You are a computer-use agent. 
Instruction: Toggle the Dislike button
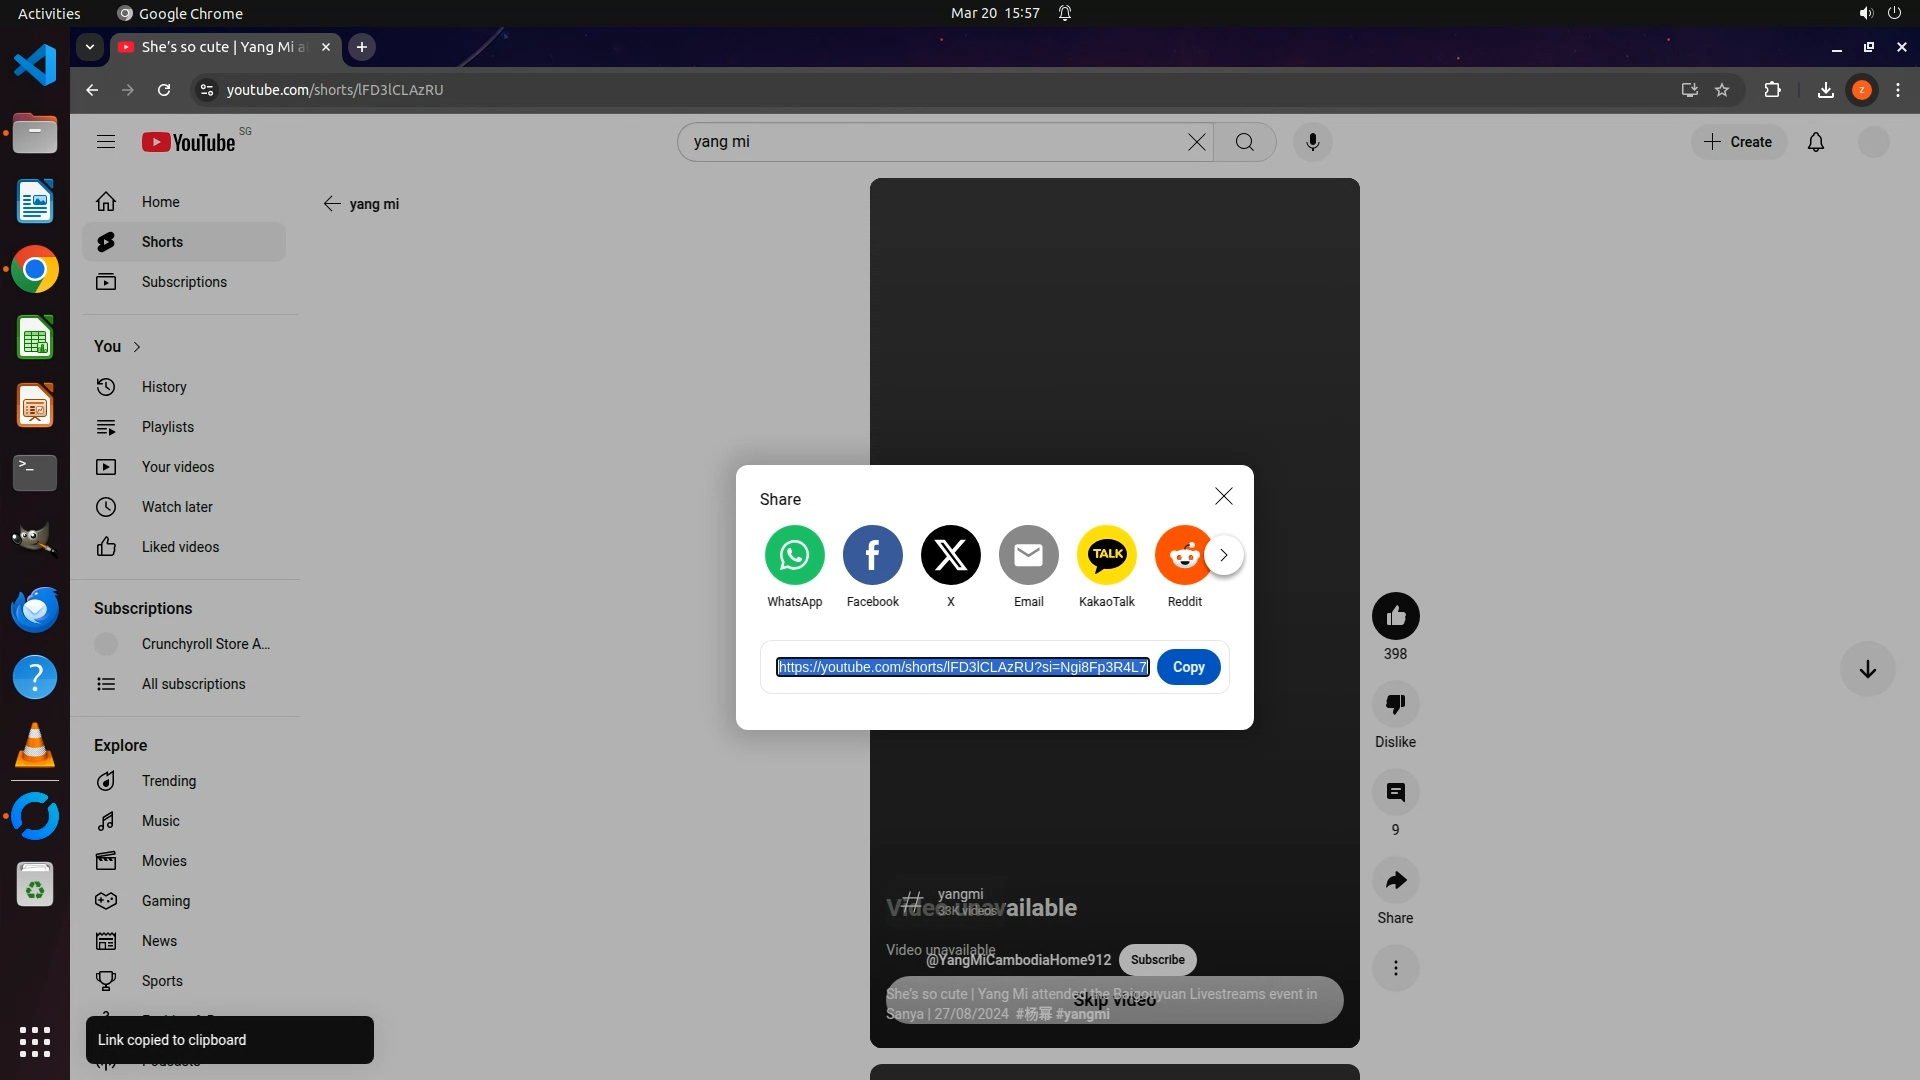click(x=1395, y=704)
